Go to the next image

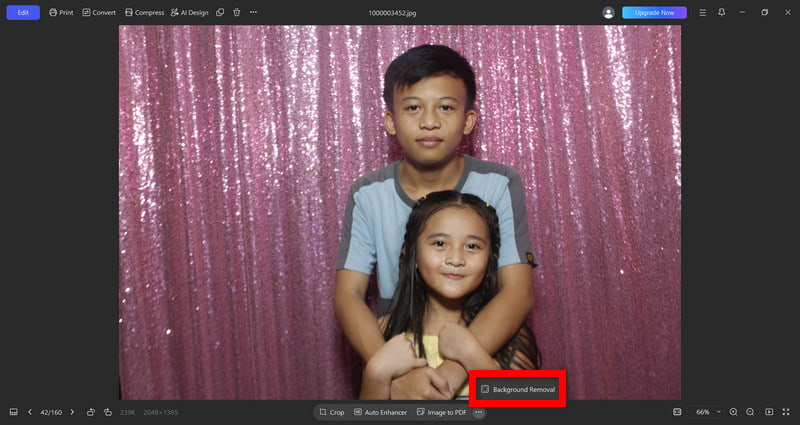click(x=72, y=412)
